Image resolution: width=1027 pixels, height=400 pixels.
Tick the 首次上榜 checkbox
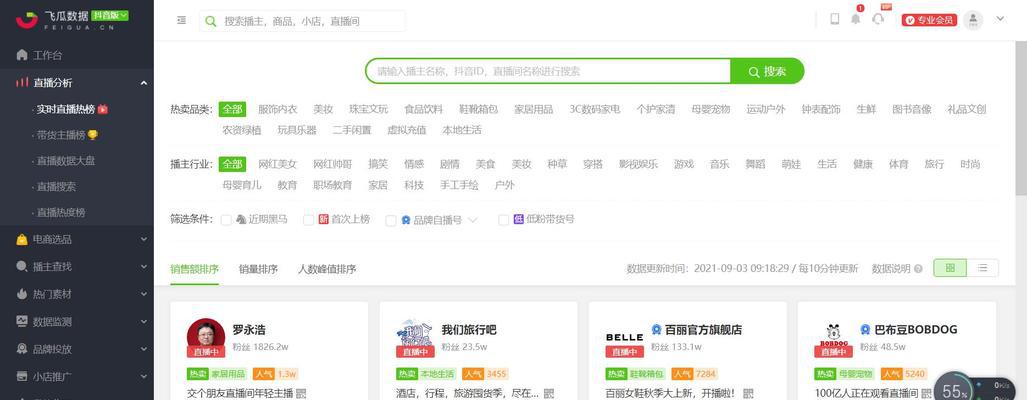(308, 220)
